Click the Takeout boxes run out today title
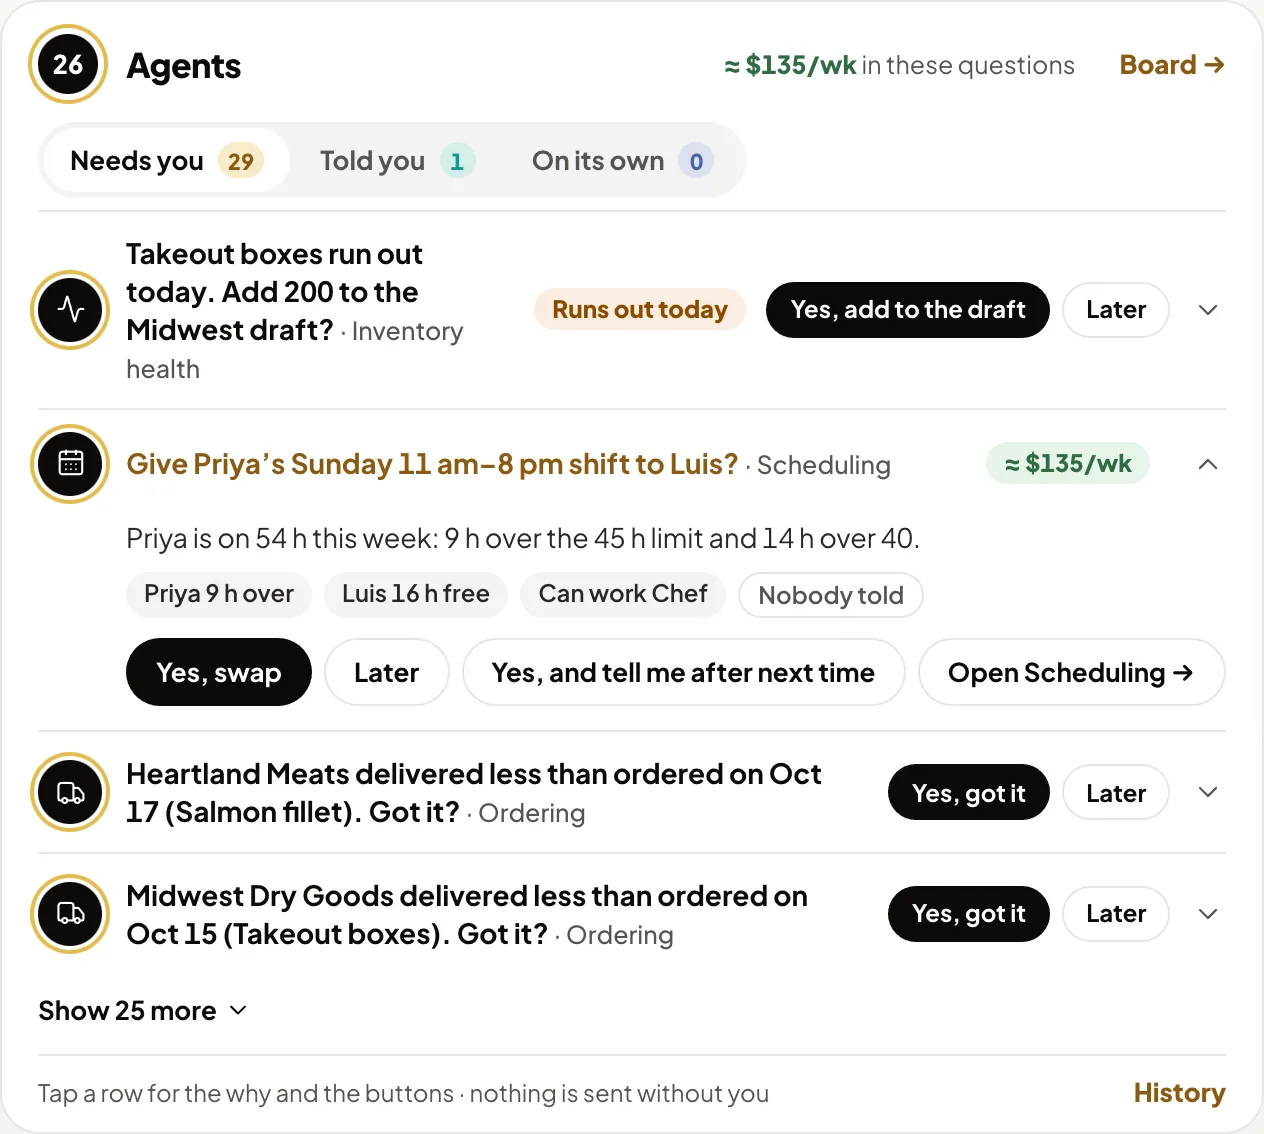Screen dimensions: 1264x1134 274,292
